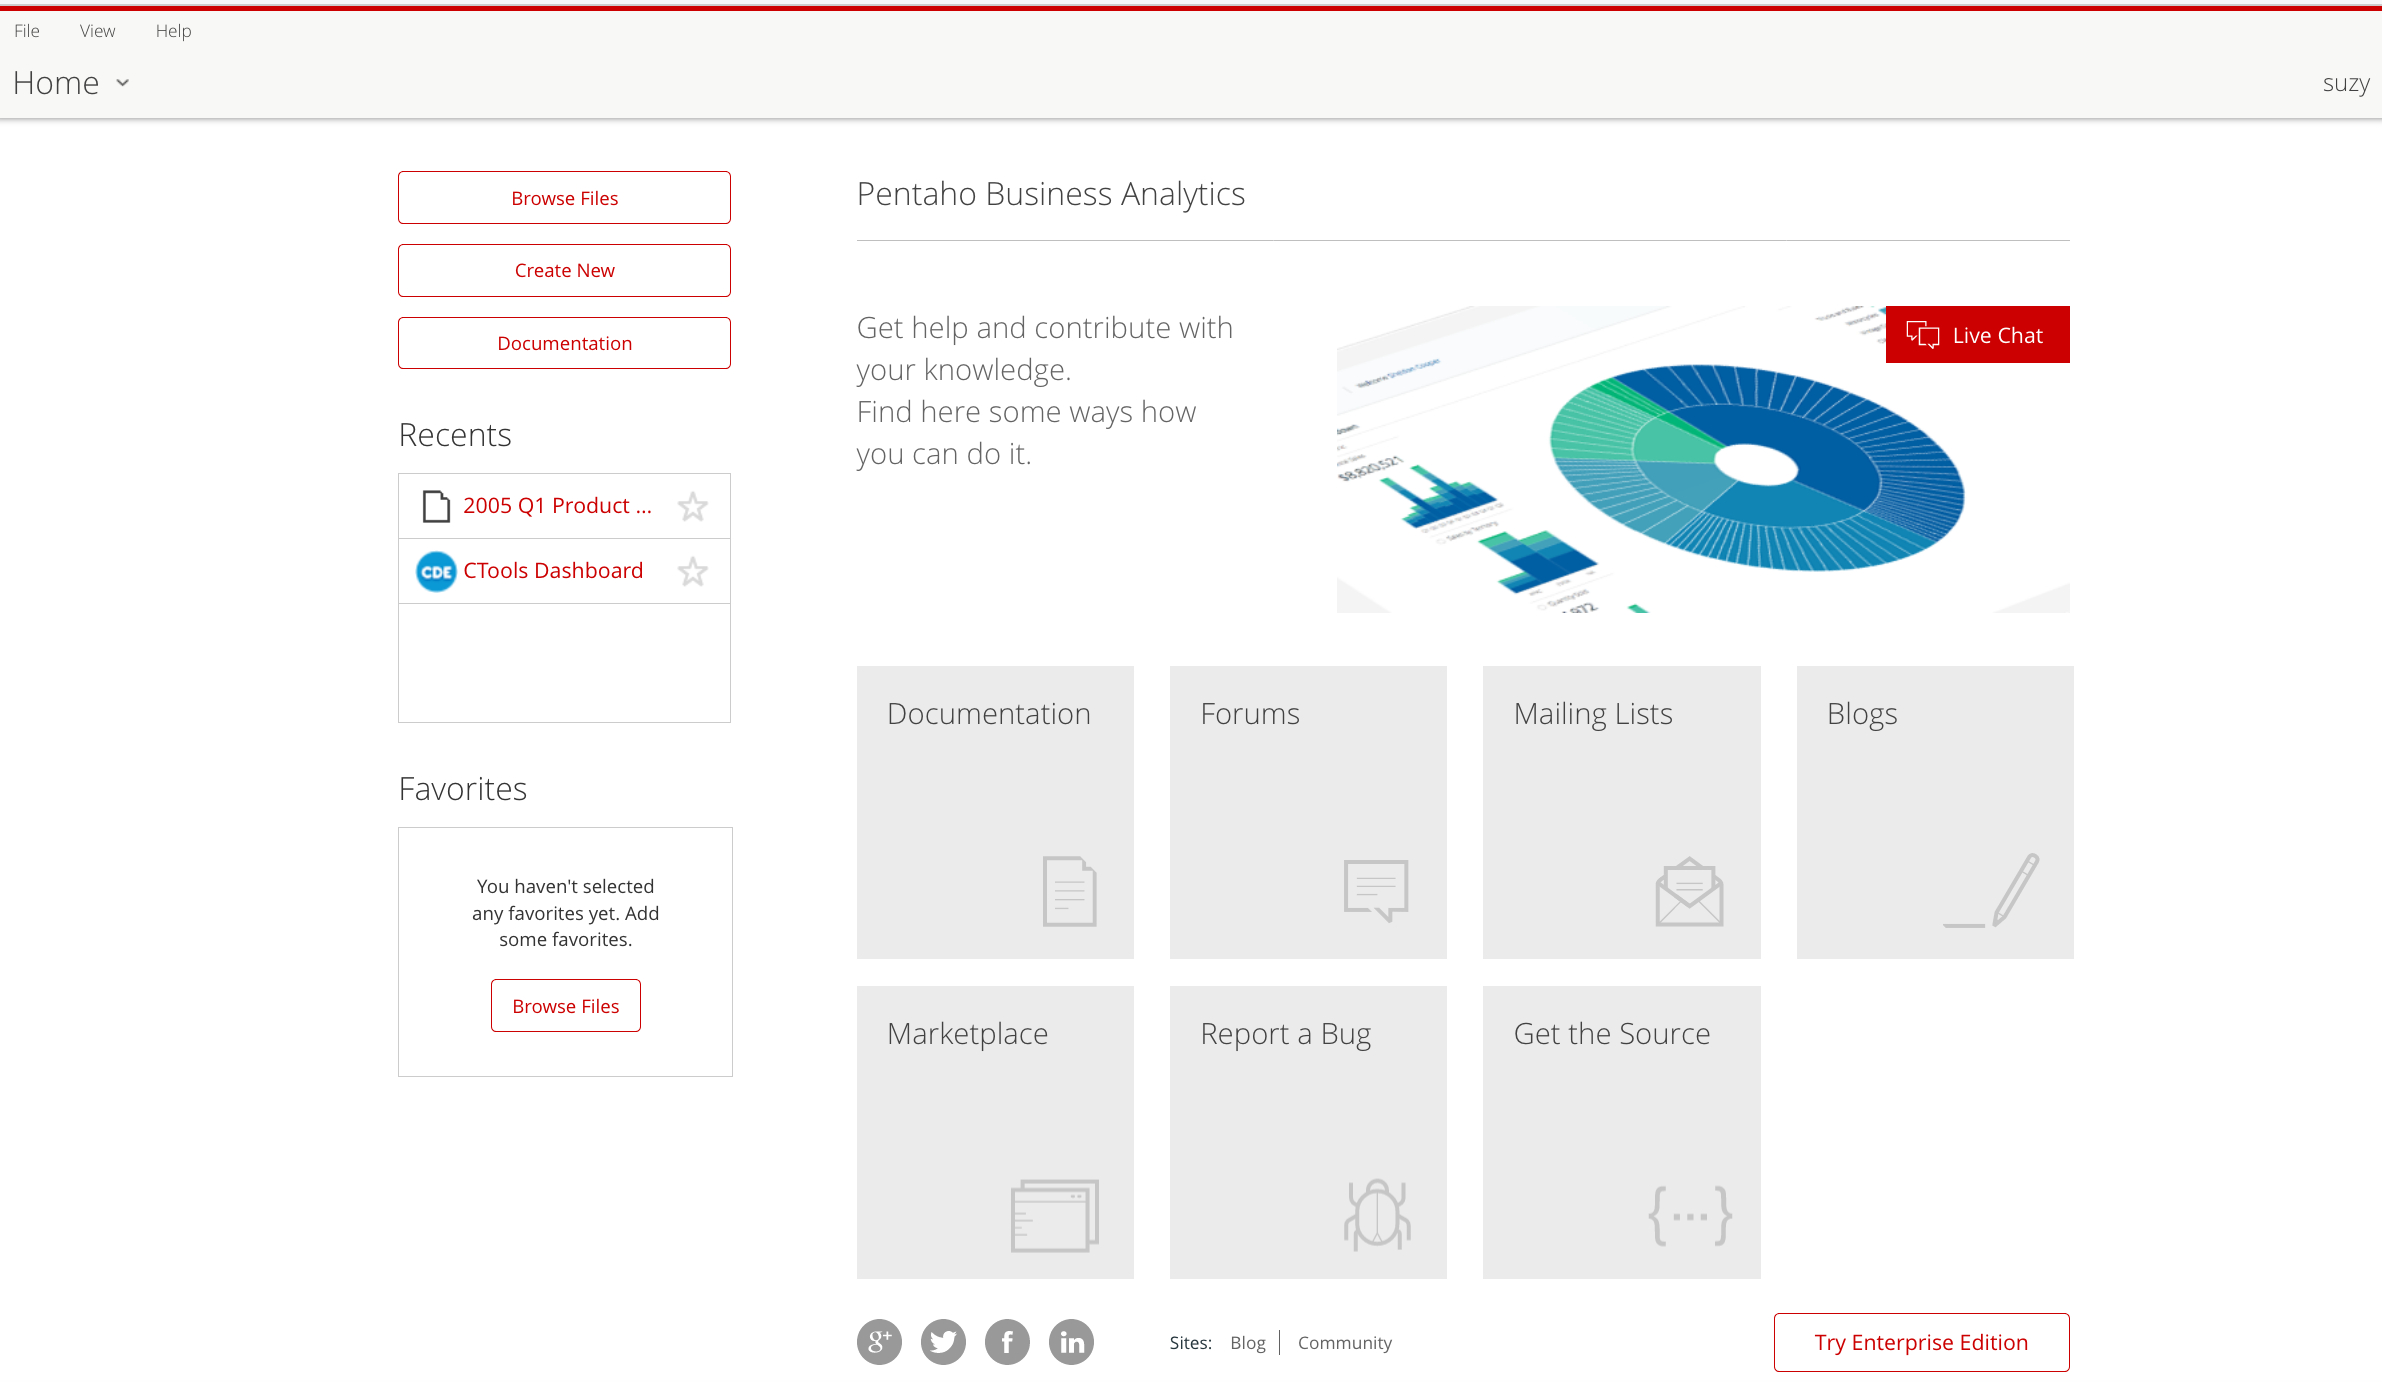Viewport: 2382px width, 1382px height.
Task: Click the Get the Source tile heading
Action: [x=1611, y=1033]
